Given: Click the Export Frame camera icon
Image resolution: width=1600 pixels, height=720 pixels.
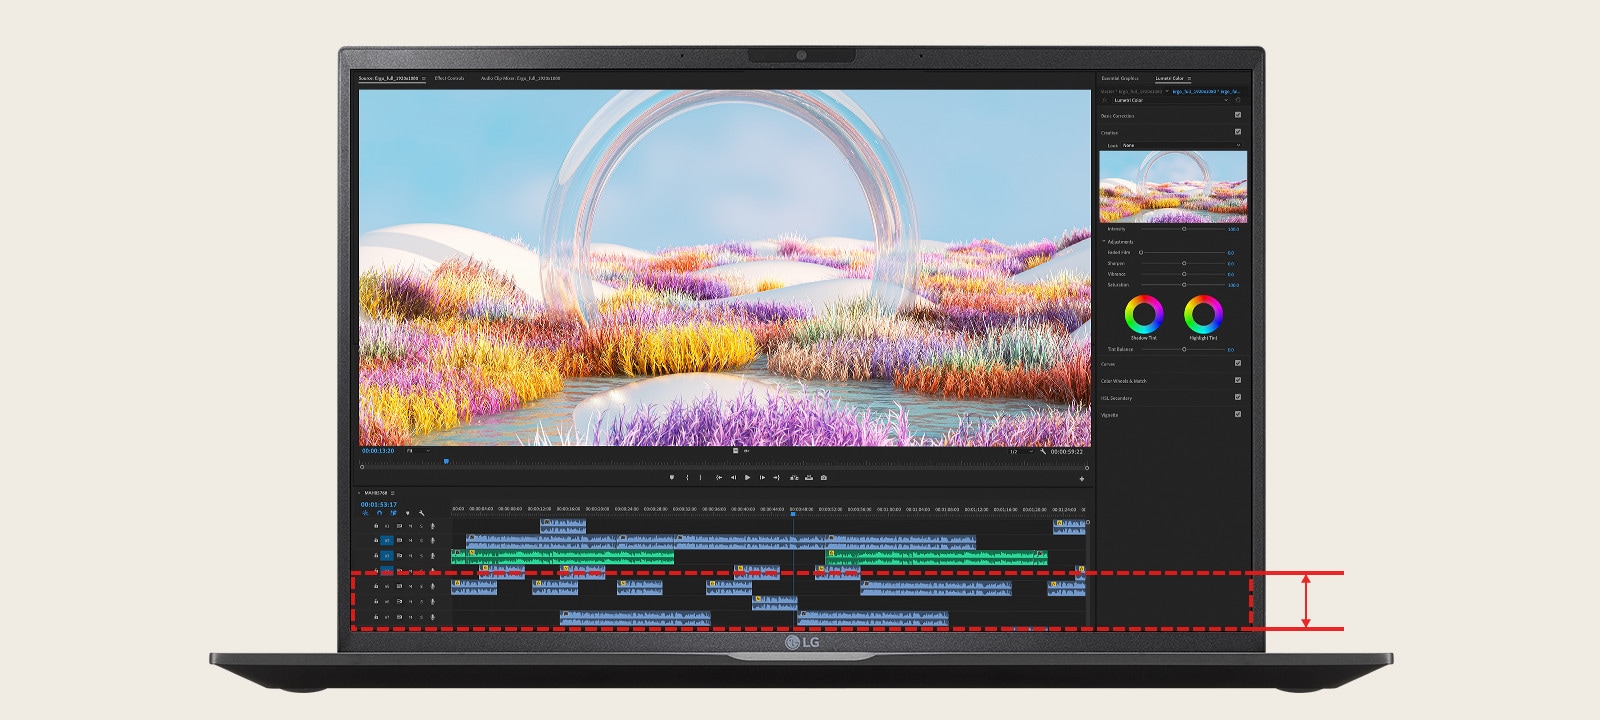Looking at the screenshot, I should tap(823, 478).
